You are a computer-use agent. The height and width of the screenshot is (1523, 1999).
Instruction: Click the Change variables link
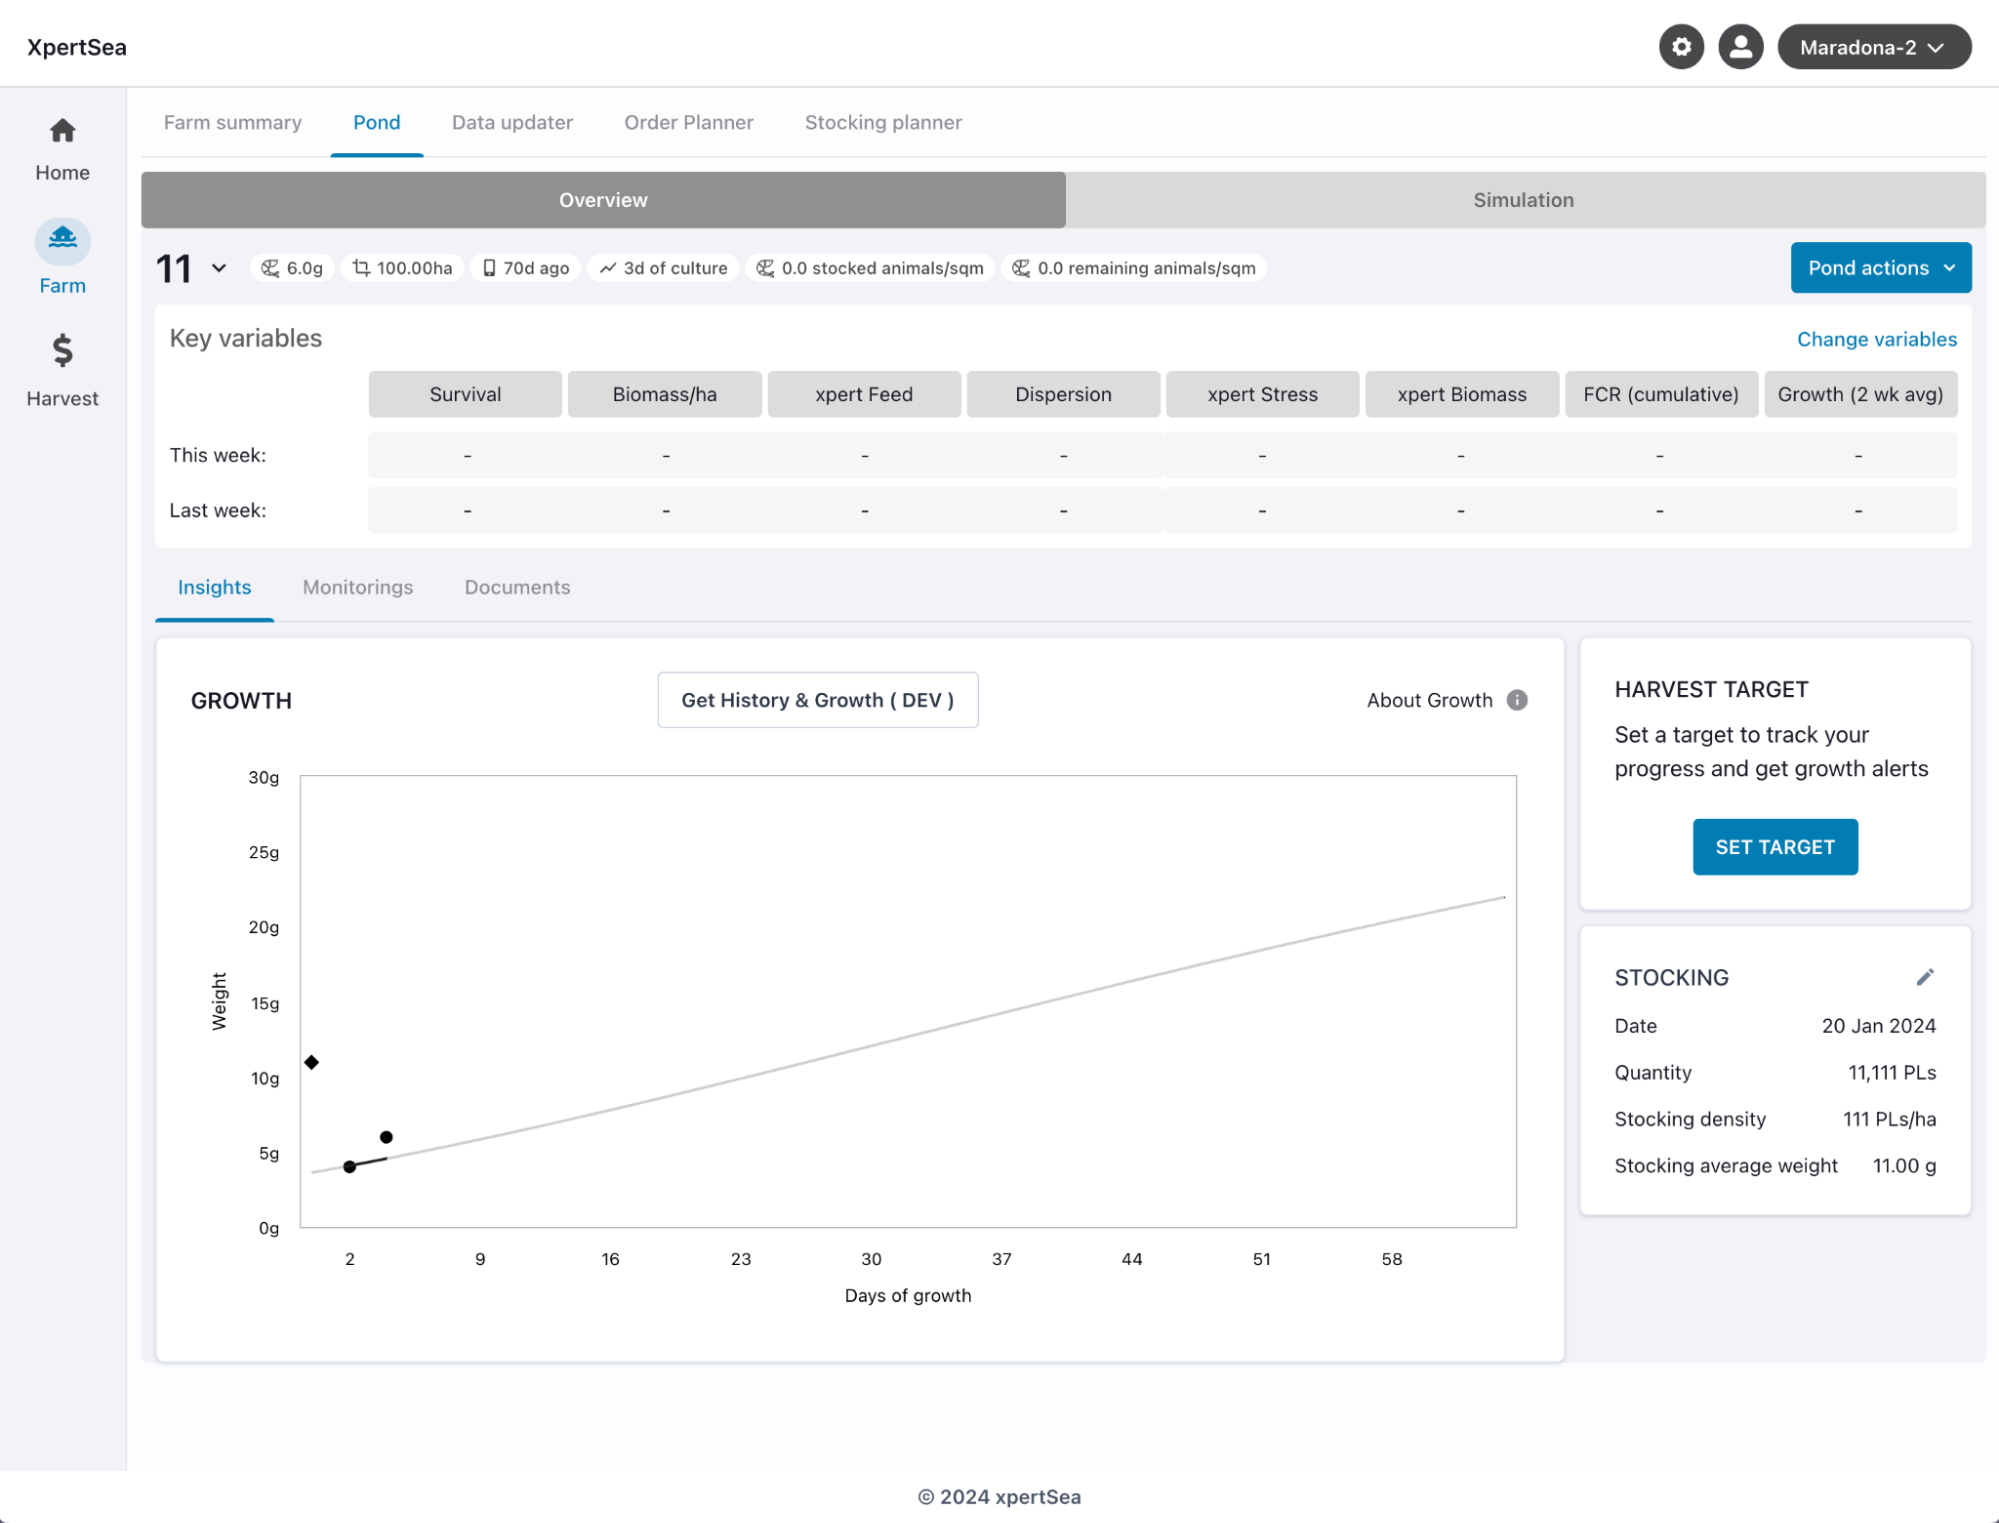(1876, 339)
